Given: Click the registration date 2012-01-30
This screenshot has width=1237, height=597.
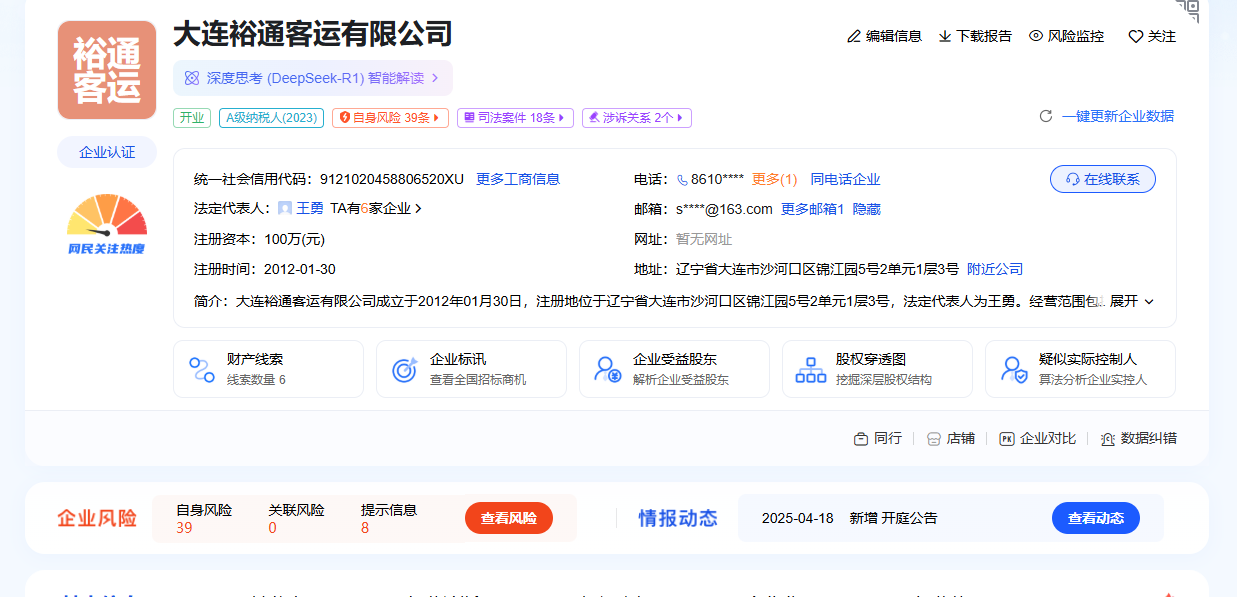Looking at the screenshot, I should tap(299, 269).
